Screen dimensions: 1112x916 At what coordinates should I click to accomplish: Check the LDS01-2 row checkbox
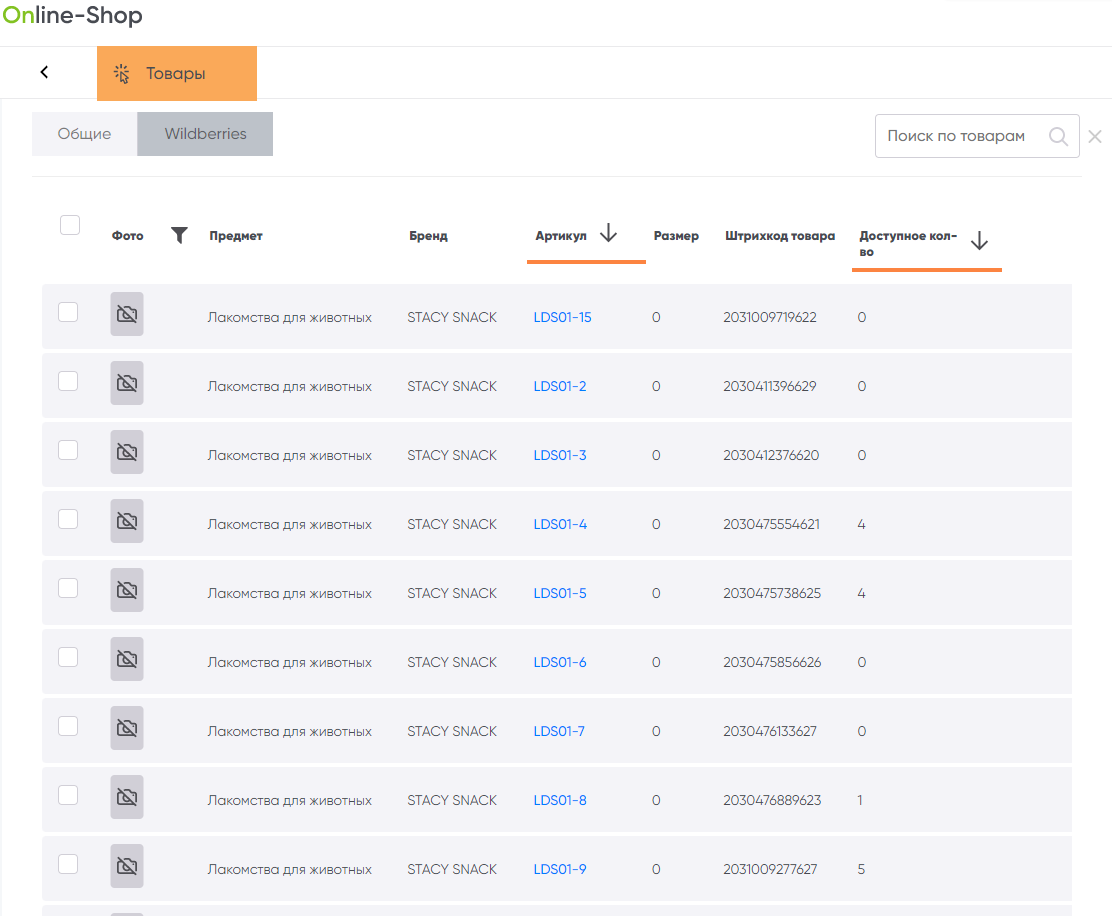click(68, 381)
